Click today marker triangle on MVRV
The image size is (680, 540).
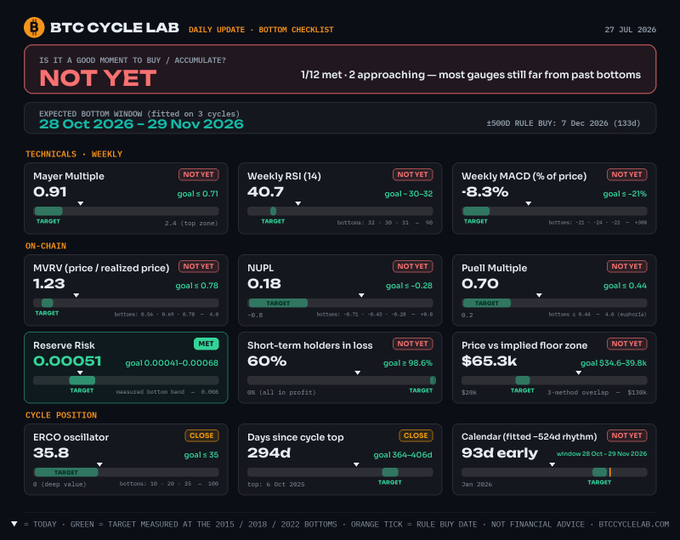[76, 295]
